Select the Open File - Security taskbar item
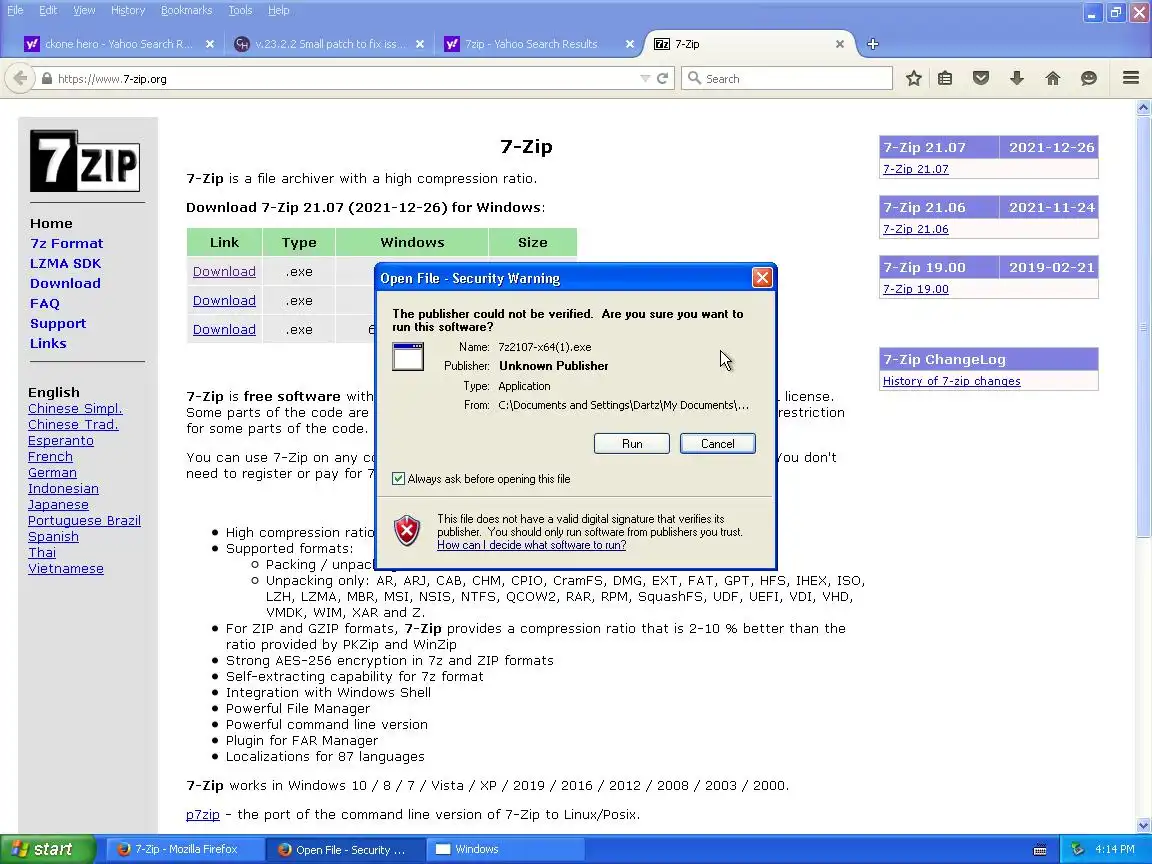The height and width of the screenshot is (864, 1152). click(x=345, y=849)
